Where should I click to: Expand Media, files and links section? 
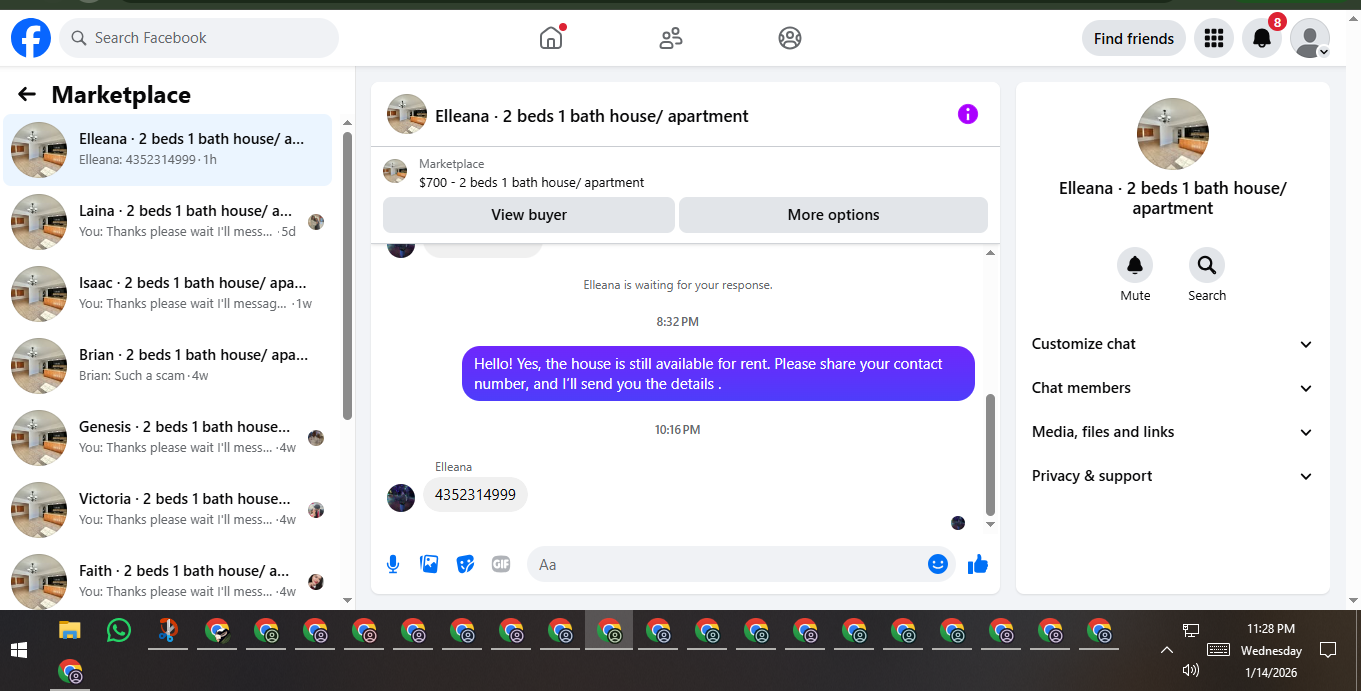pos(1172,432)
